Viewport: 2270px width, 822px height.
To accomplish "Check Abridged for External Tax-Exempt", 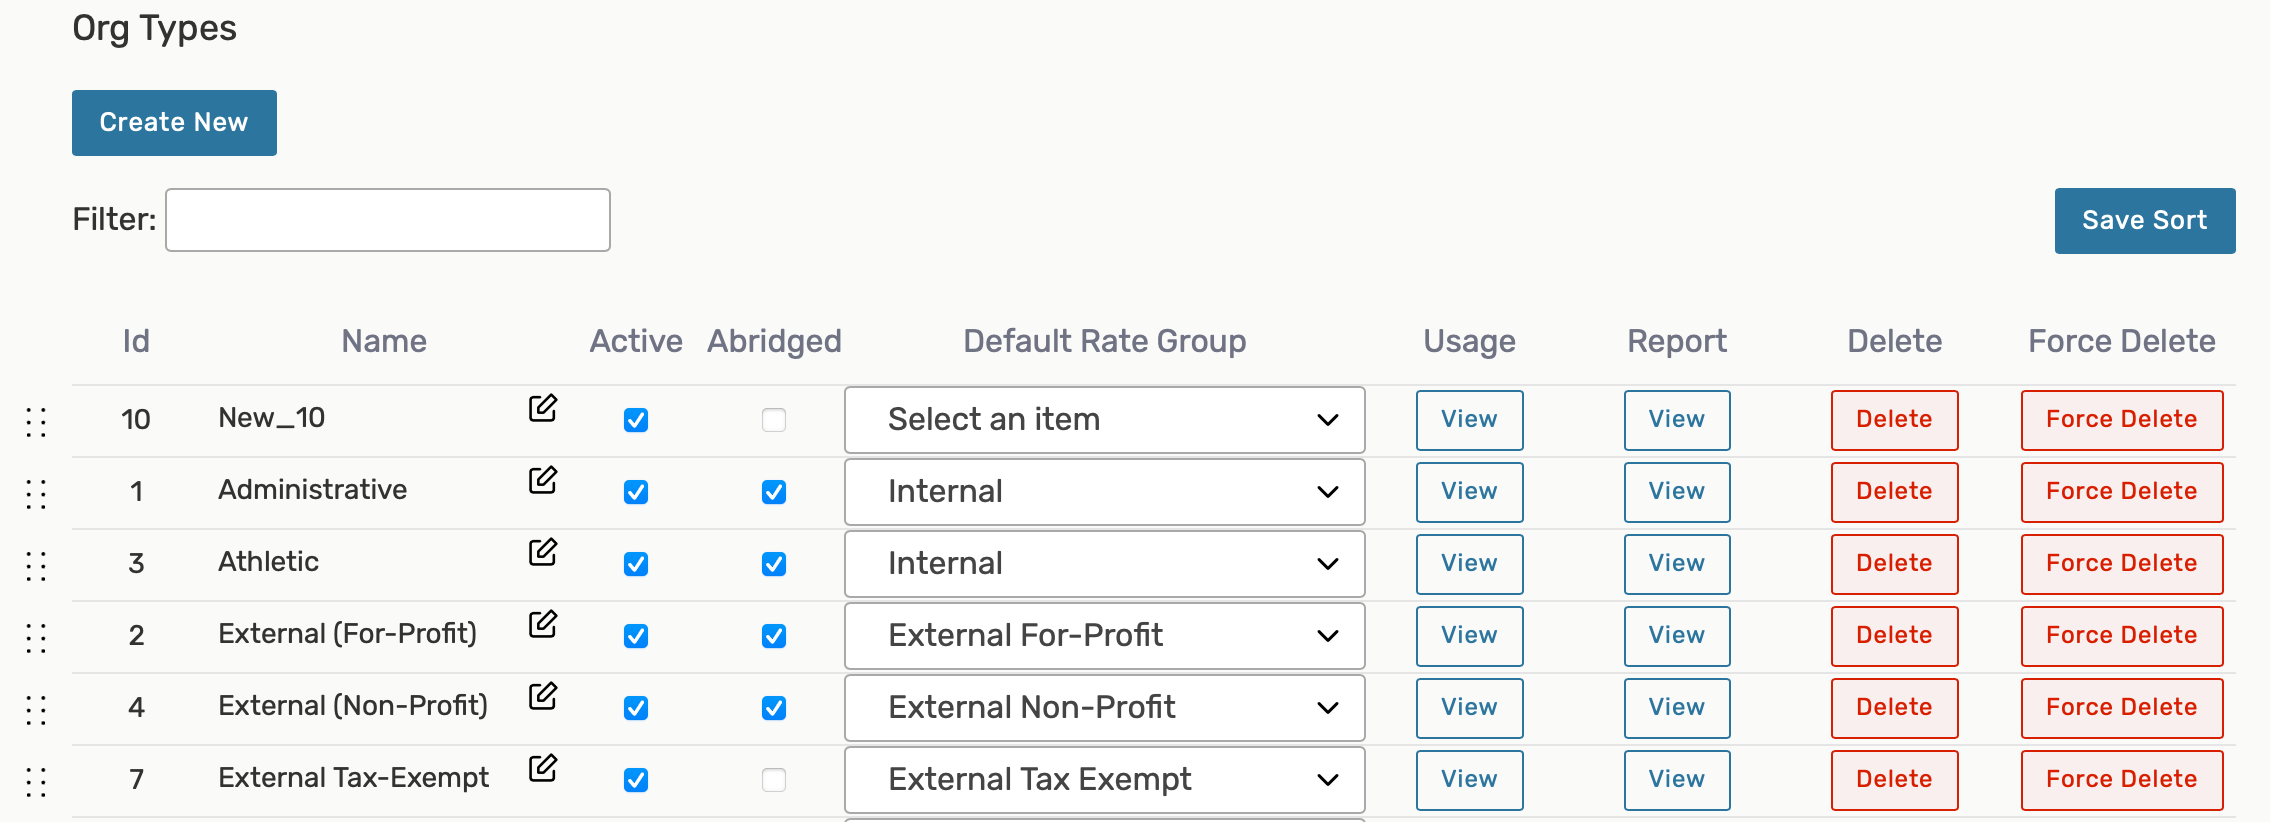I will [774, 780].
